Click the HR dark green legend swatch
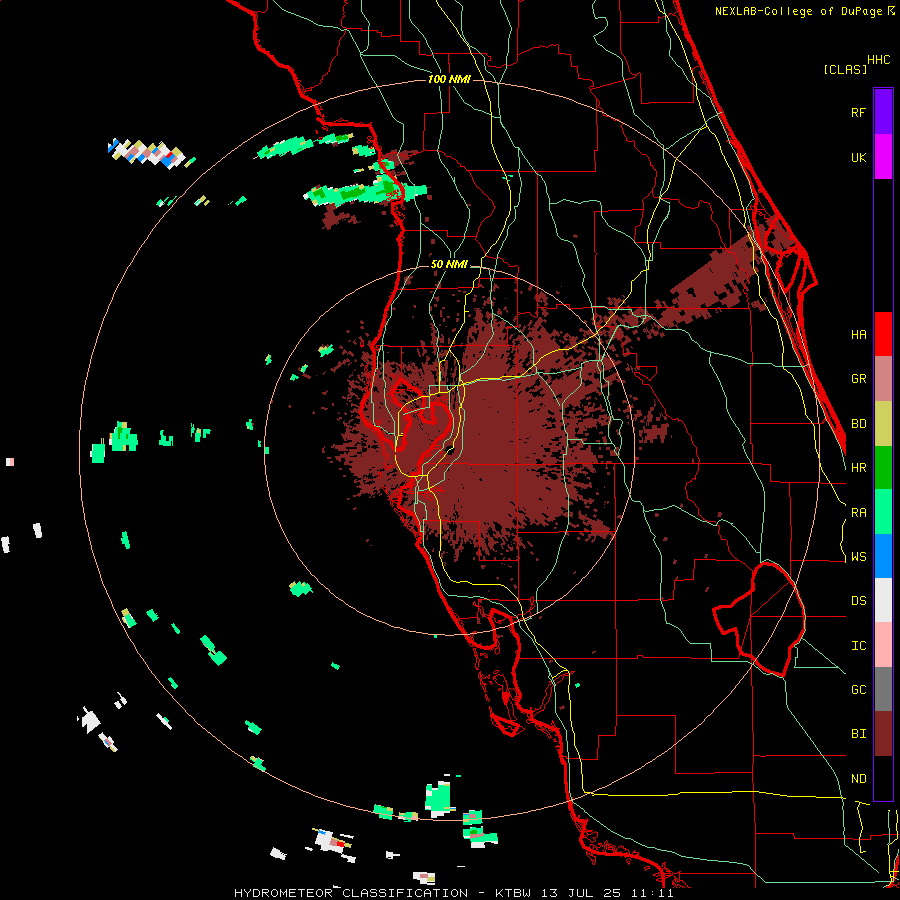This screenshot has width=900, height=900. [x=883, y=468]
